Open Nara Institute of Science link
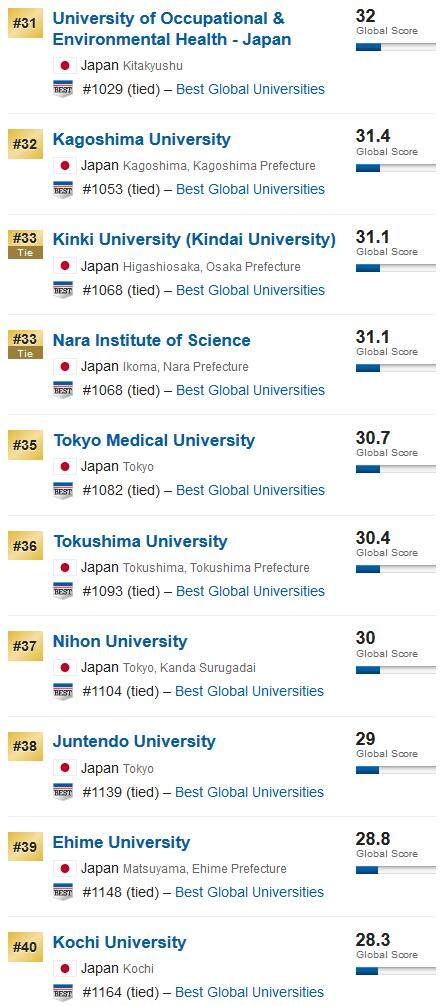This screenshot has width=446, height=1006. coord(151,340)
